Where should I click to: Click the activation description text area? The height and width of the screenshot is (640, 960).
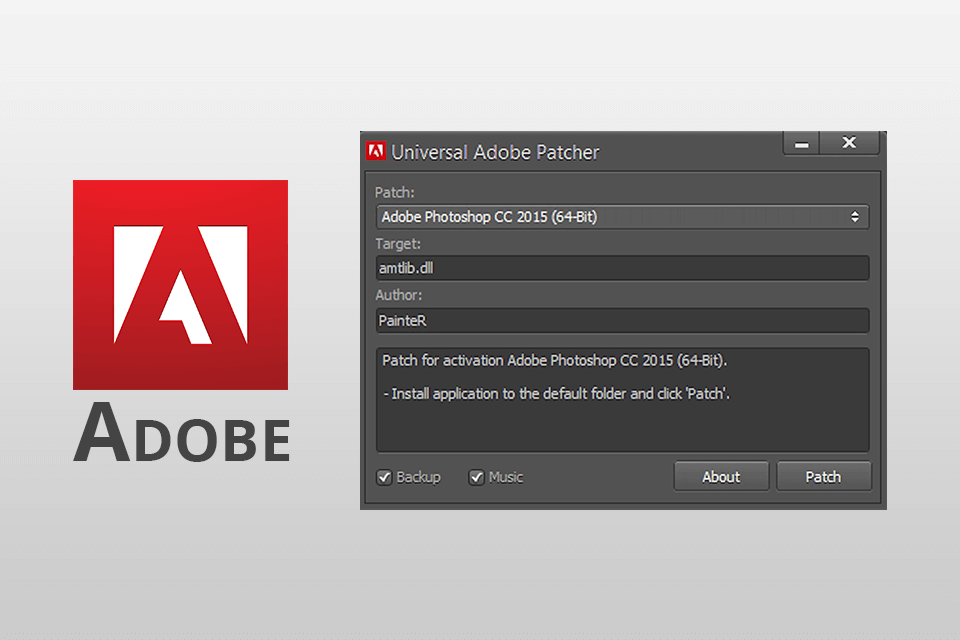point(620,400)
